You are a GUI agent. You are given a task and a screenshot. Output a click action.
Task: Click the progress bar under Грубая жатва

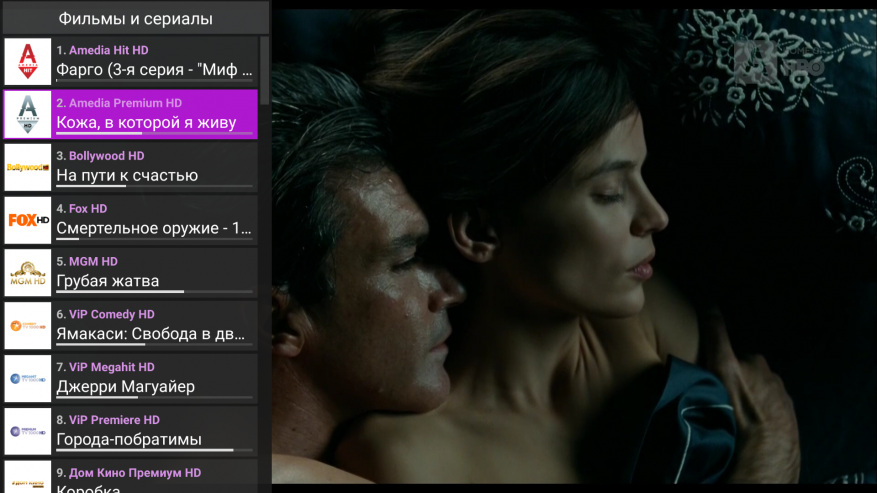[154, 292]
